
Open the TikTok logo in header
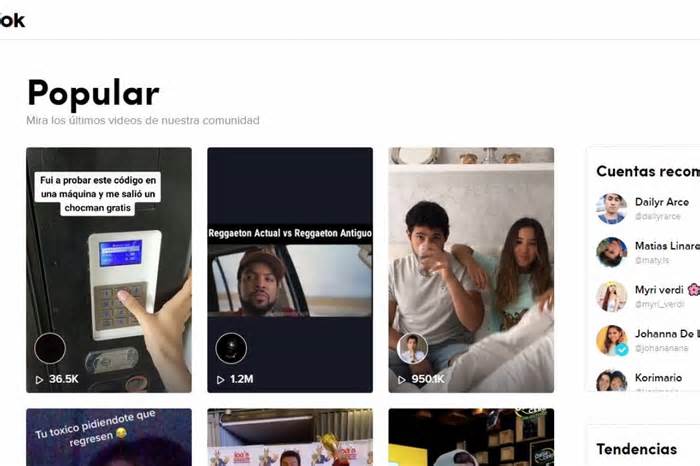tap(12, 21)
